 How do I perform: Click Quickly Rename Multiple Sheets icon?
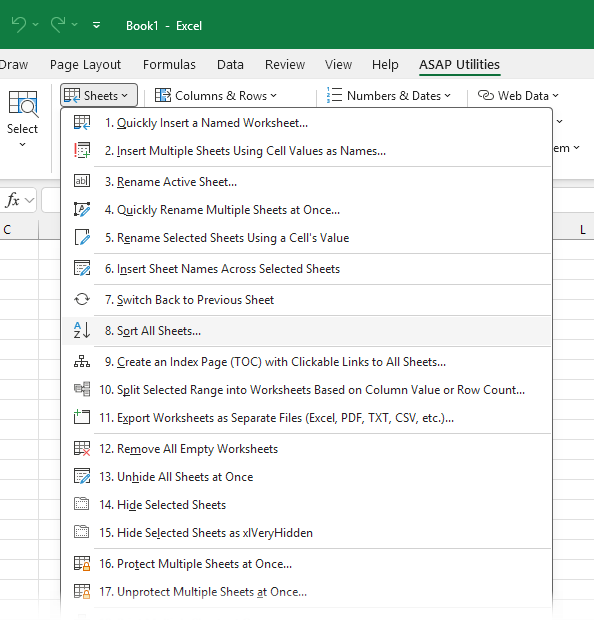click(82, 209)
